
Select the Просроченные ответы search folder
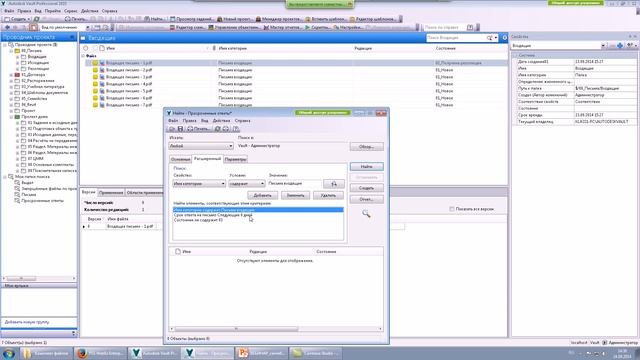[42, 201]
